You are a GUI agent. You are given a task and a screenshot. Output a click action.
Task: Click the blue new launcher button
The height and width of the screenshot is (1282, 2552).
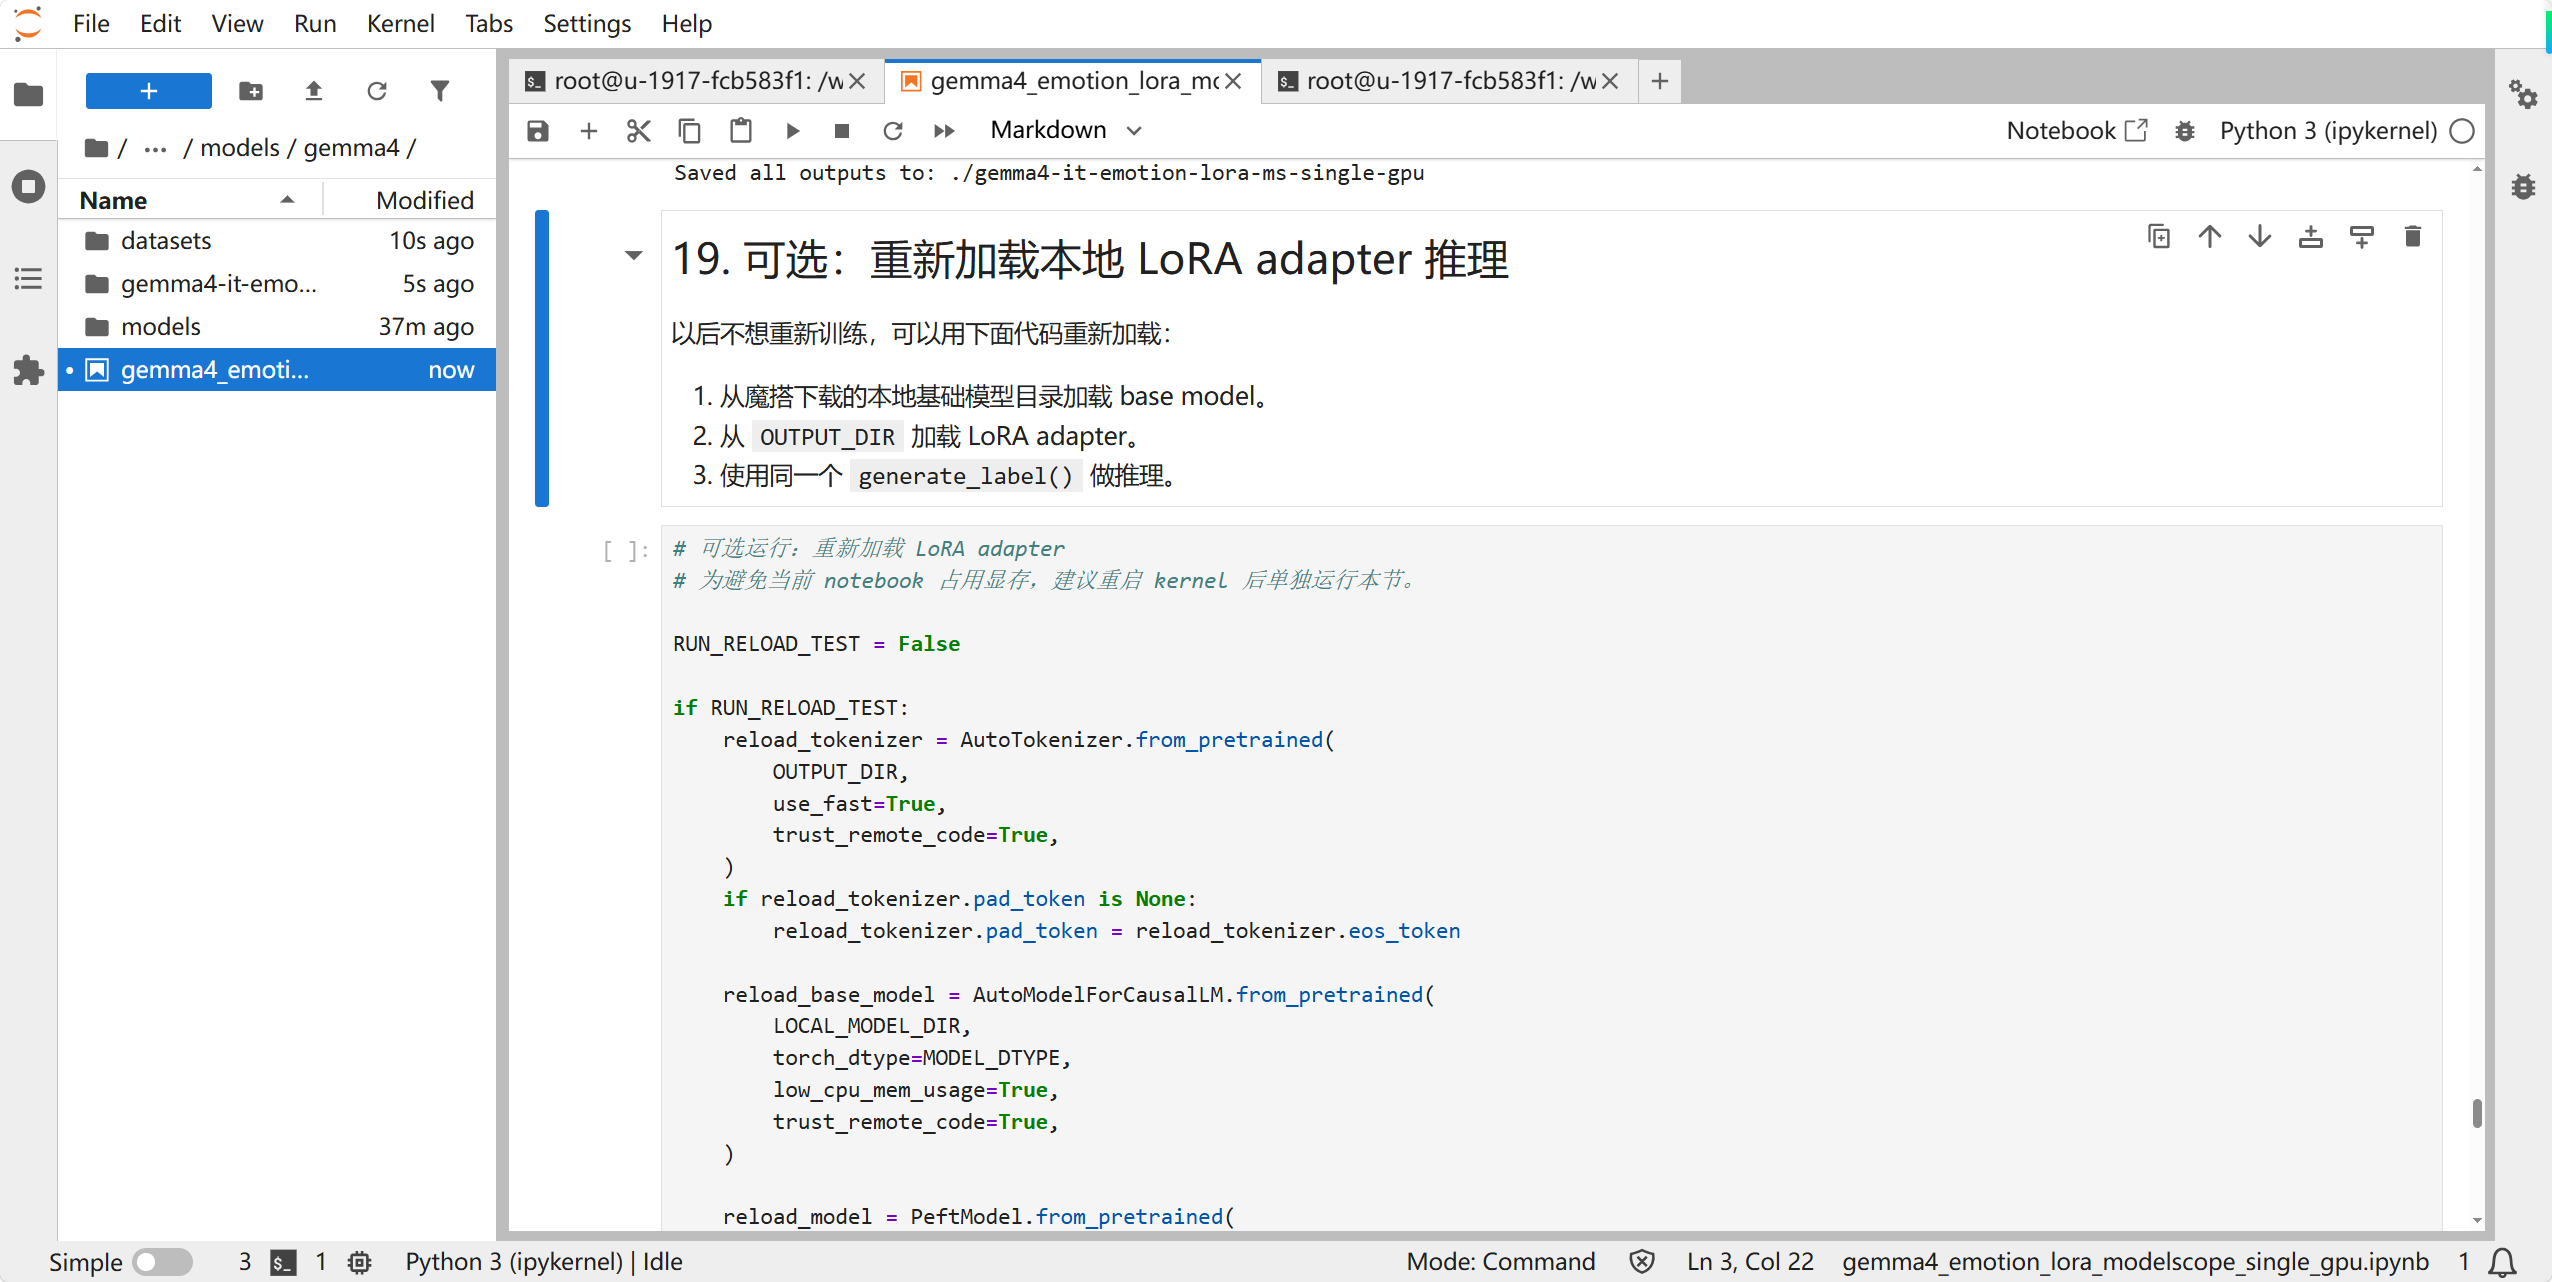pos(149,91)
